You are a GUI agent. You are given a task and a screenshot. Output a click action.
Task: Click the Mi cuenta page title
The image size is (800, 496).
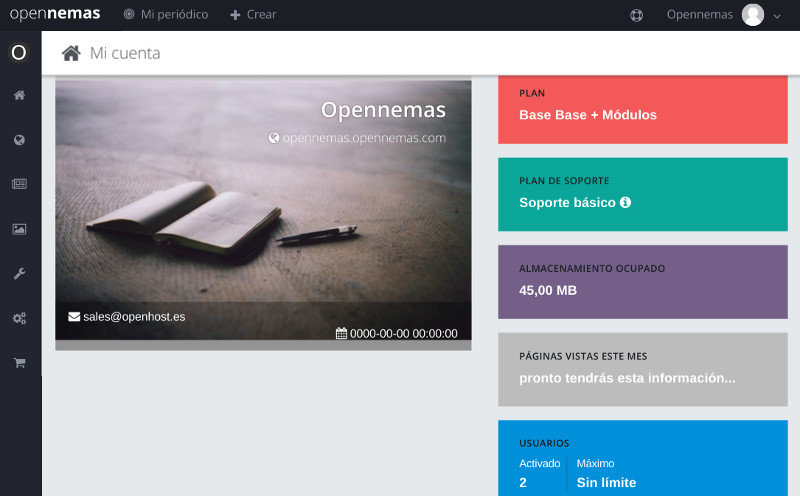point(125,53)
